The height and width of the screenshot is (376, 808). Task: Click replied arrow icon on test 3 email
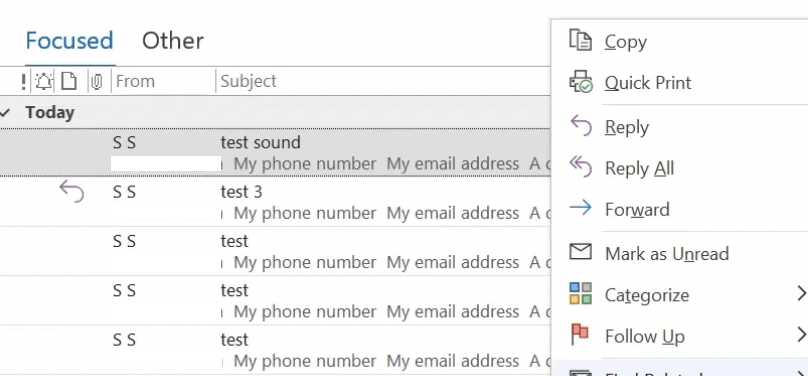tap(72, 191)
